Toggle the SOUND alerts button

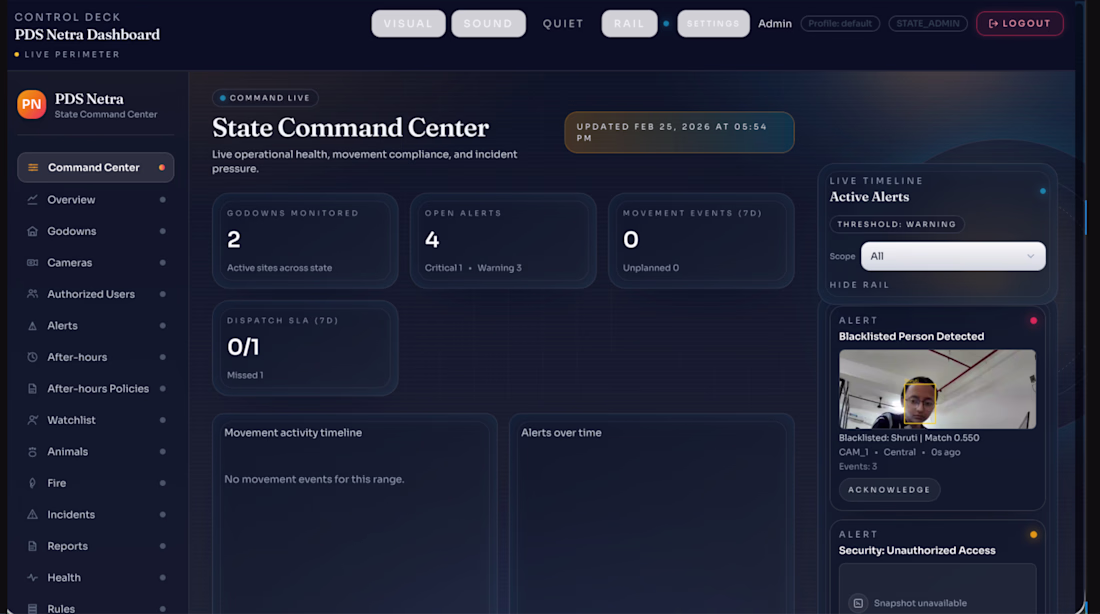pyautogui.click(x=488, y=23)
